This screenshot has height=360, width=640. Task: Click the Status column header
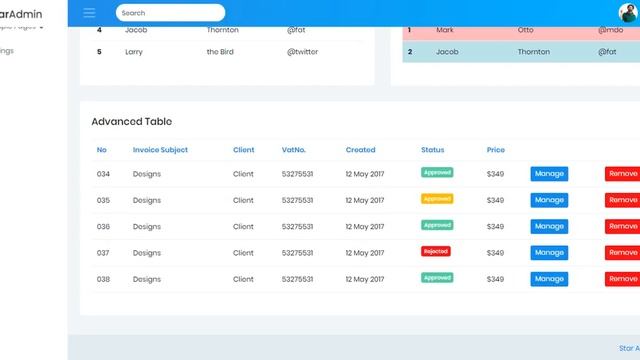click(x=433, y=150)
